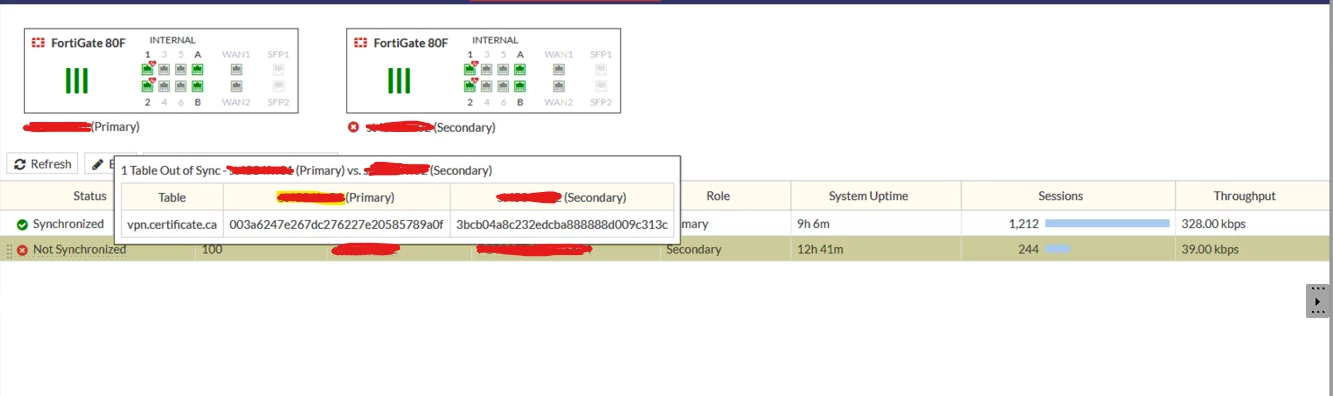The height and width of the screenshot is (396, 1333).
Task: Click the red Not Synchronized status icon
Action: pos(22,250)
